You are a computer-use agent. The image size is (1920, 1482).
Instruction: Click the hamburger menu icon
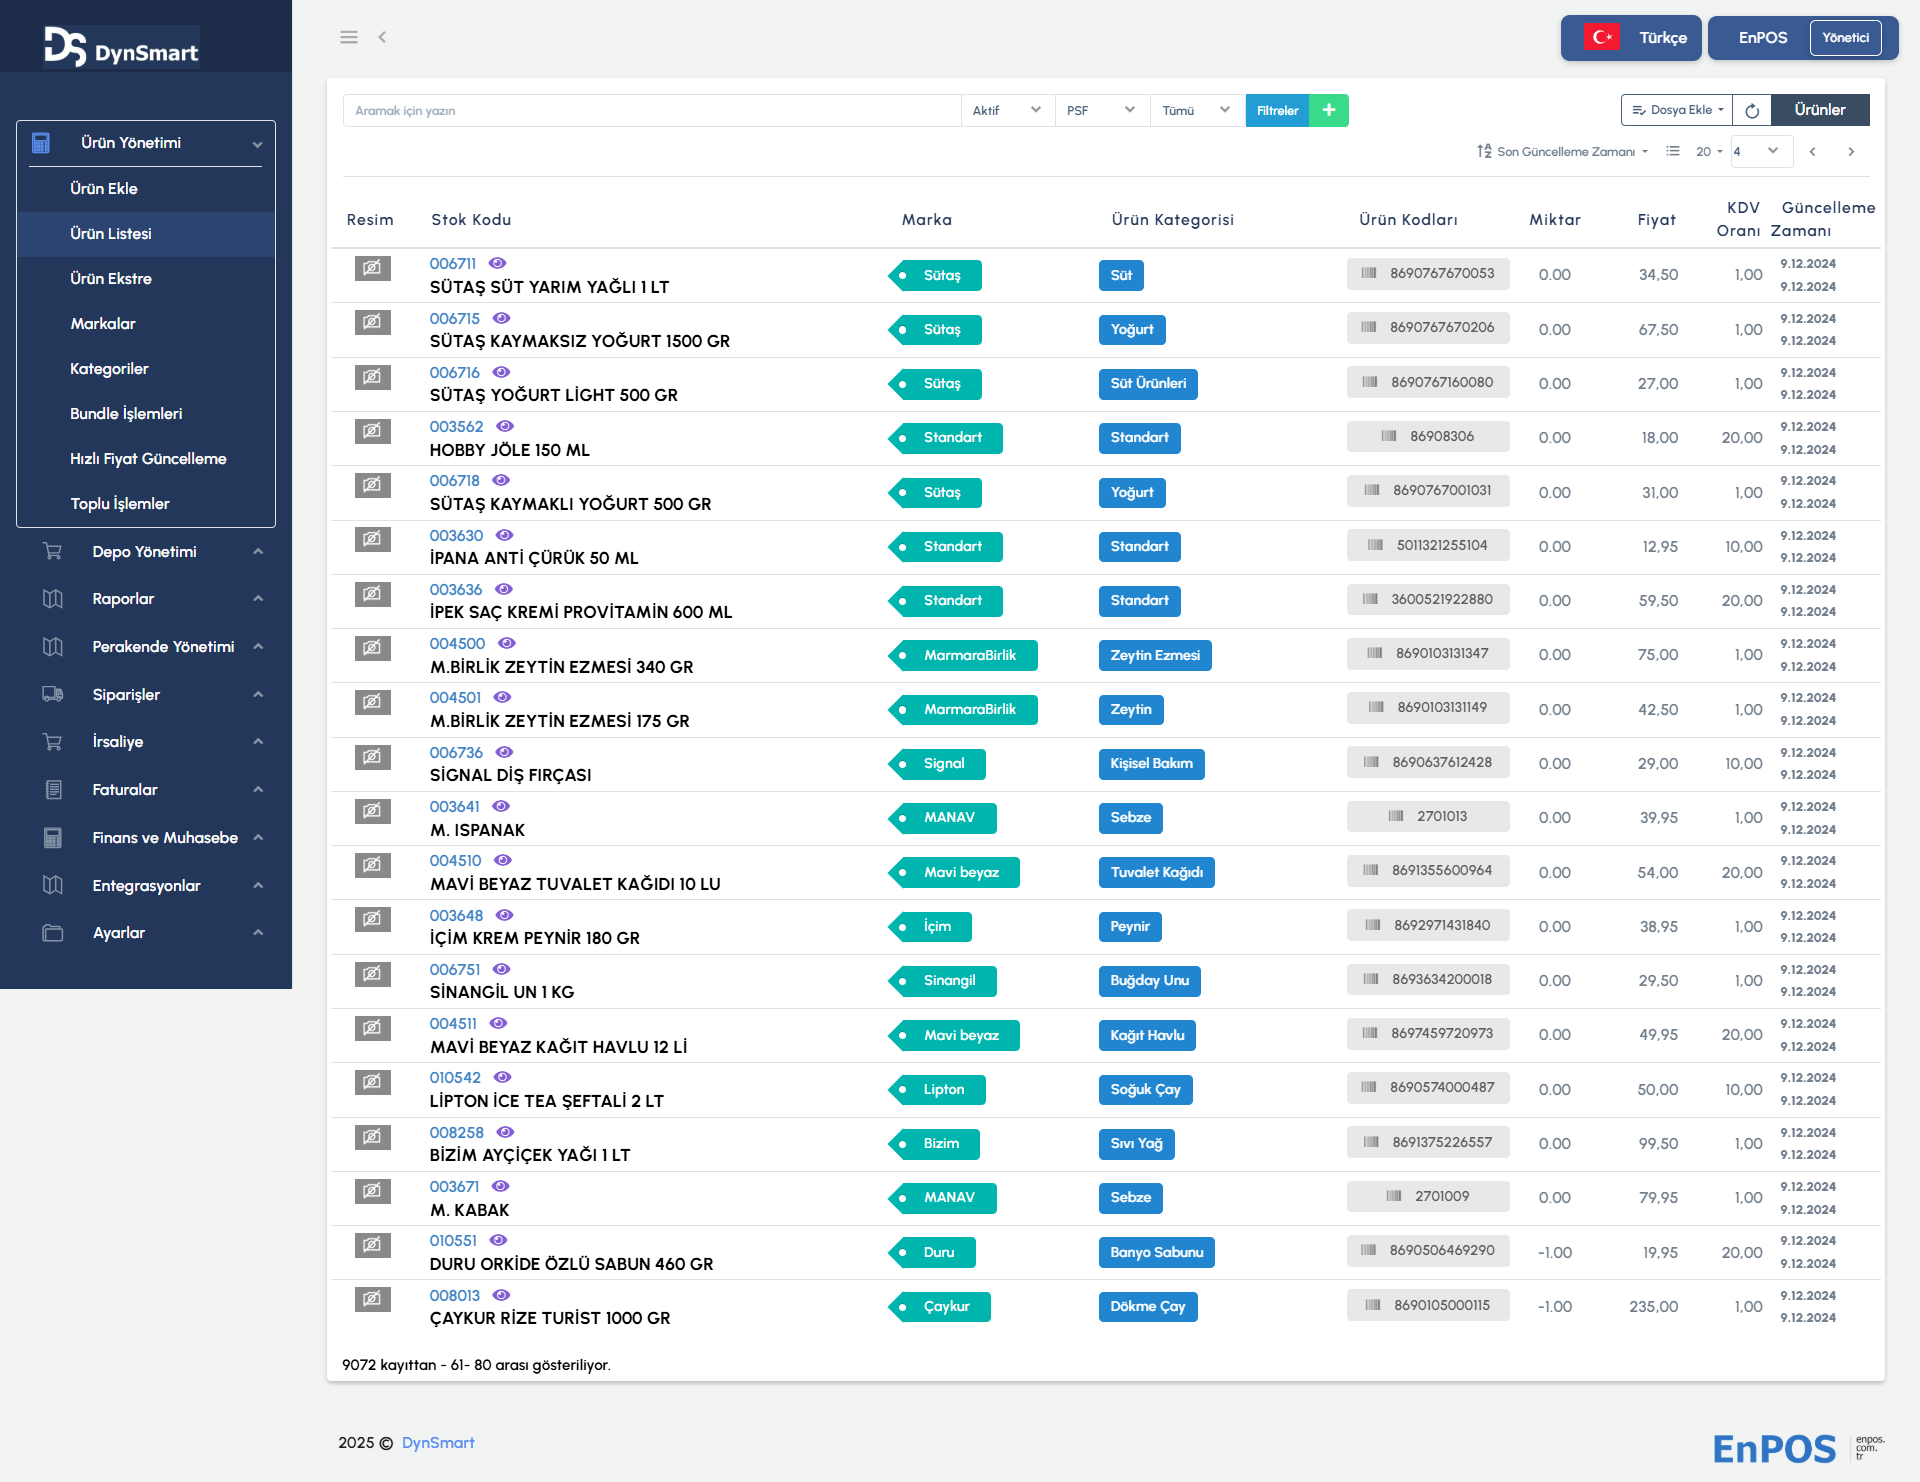(348, 37)
